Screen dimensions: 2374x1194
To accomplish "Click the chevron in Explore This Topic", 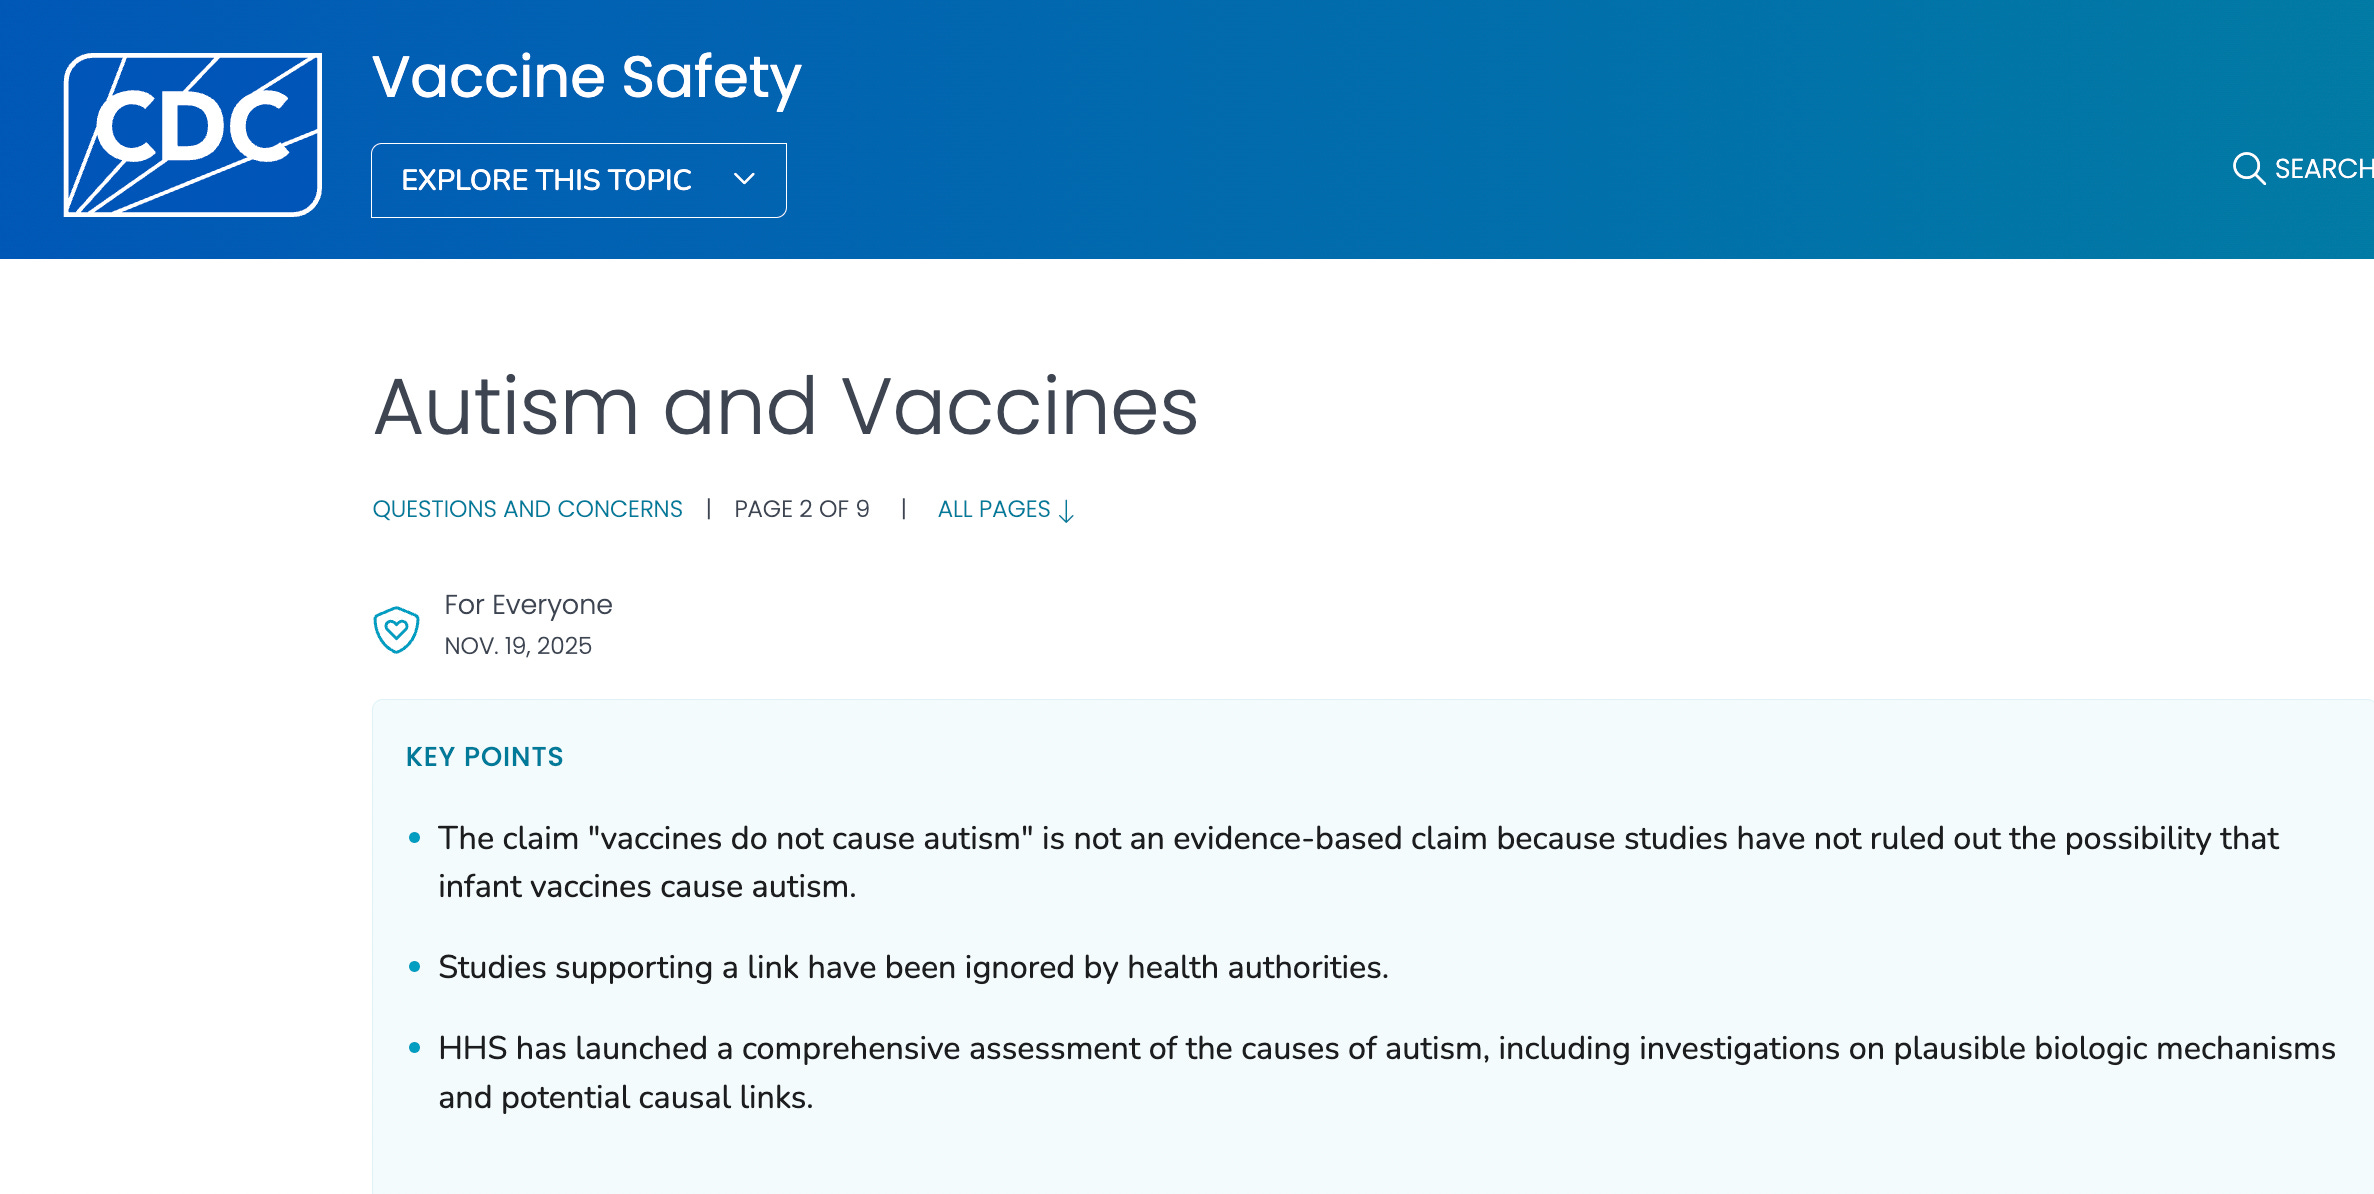I will coord(744,179).
